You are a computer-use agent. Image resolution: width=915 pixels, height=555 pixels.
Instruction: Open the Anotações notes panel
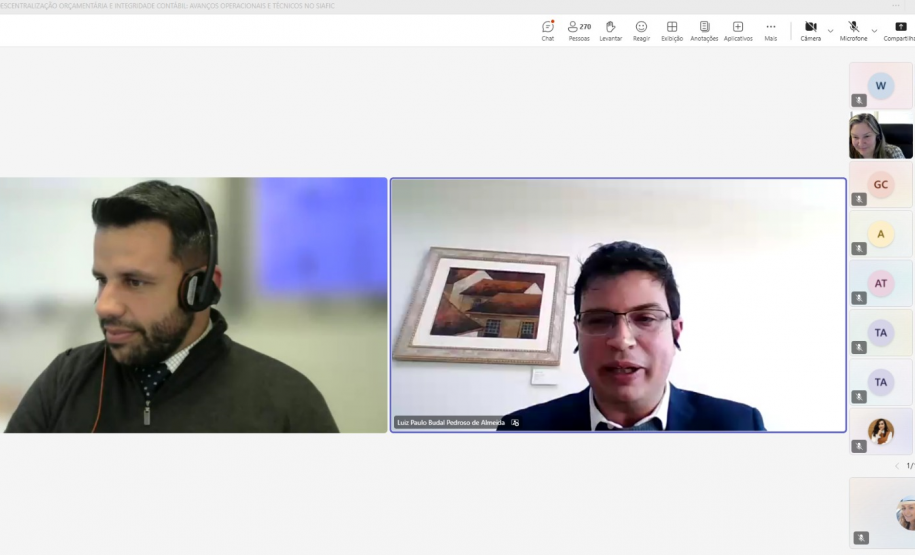point(704,30)
